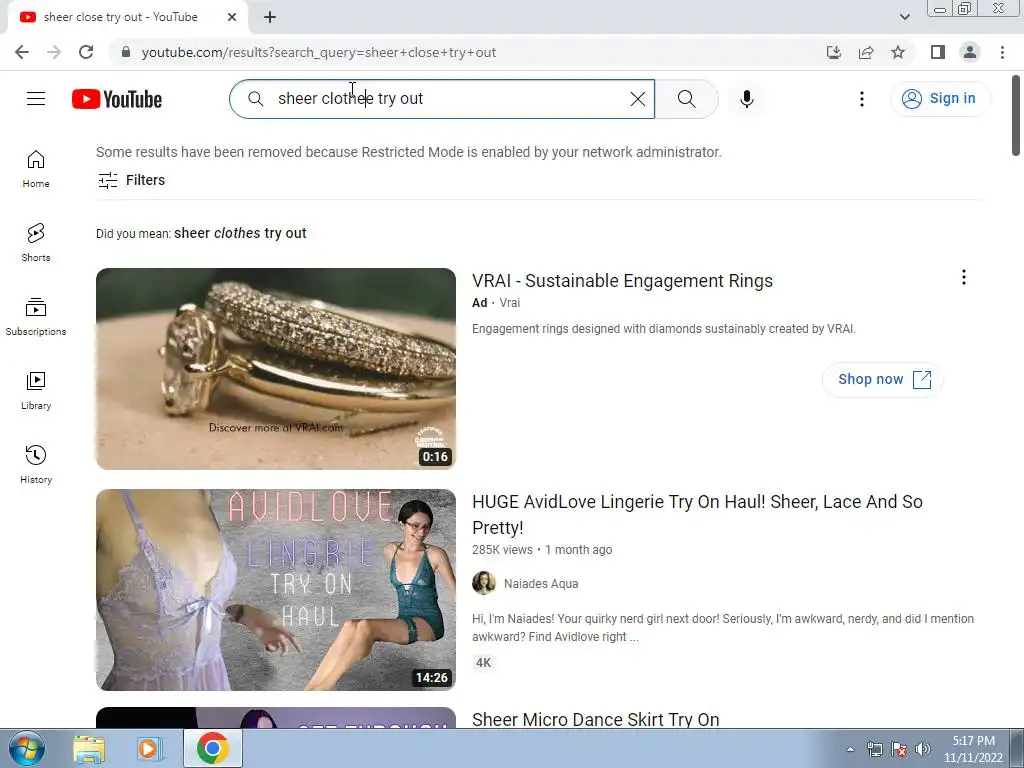
Task: Open the VRAI Sustainable Engagement Rings title
Action: [x=622, y=281]
